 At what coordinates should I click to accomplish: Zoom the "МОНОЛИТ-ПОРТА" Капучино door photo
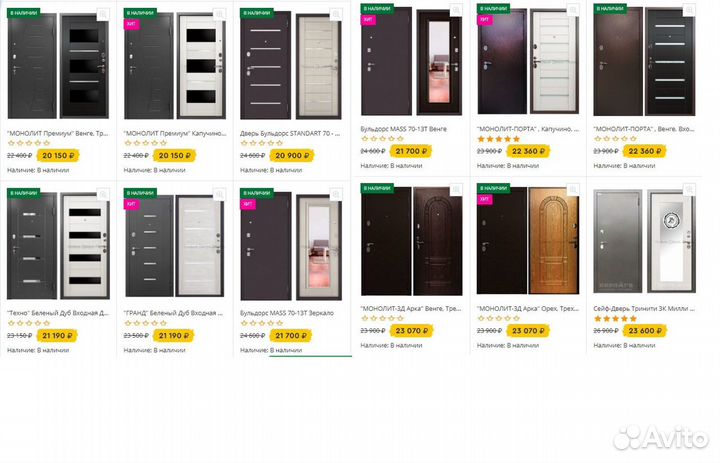tap(575, 12)
